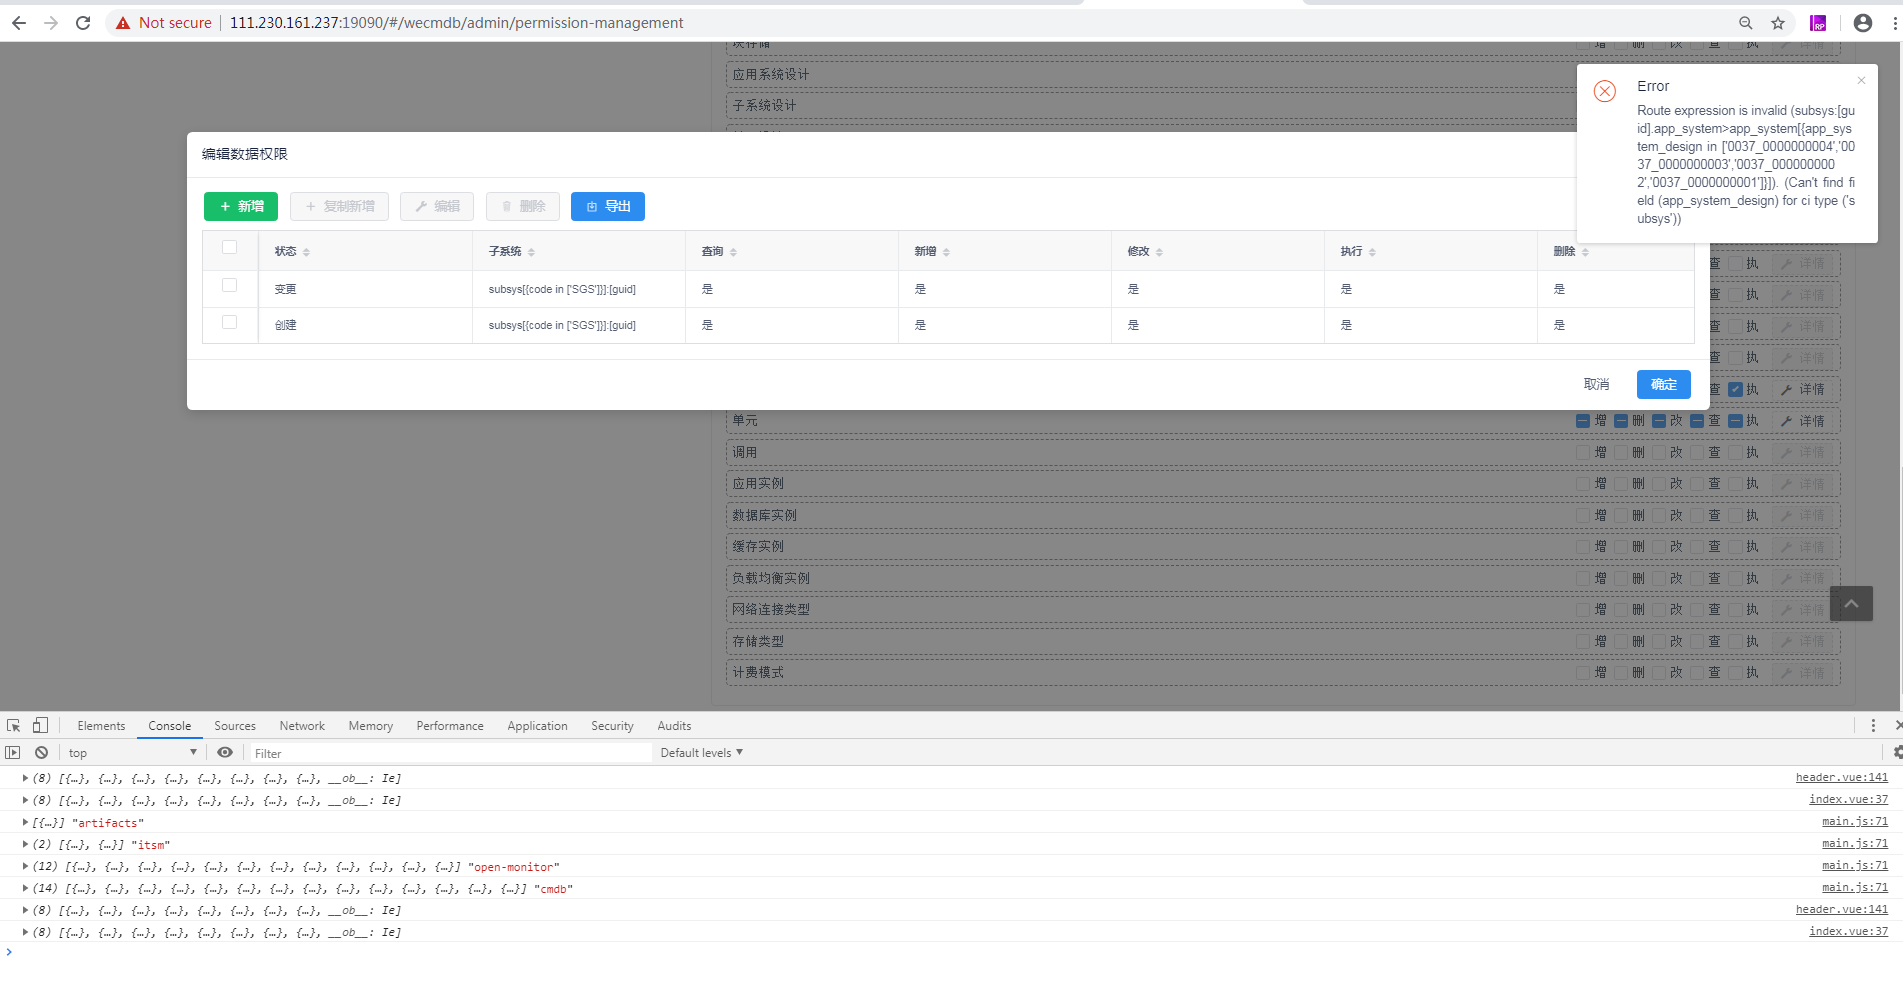The height and width of the screenshot is (997, 1903).
Task: Open the create live expression eye icon
Action: click(224, 752)
